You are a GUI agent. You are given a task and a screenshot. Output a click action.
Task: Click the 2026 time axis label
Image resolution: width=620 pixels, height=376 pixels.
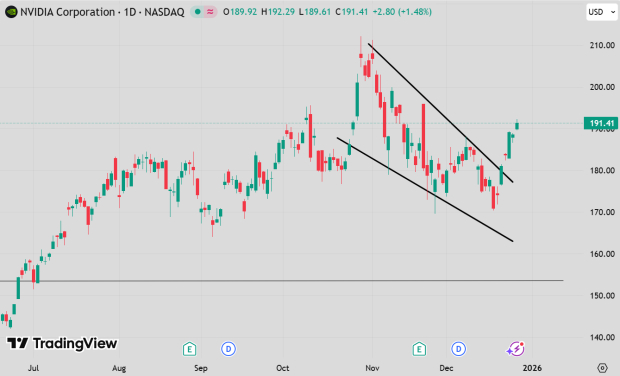point(532,368)
